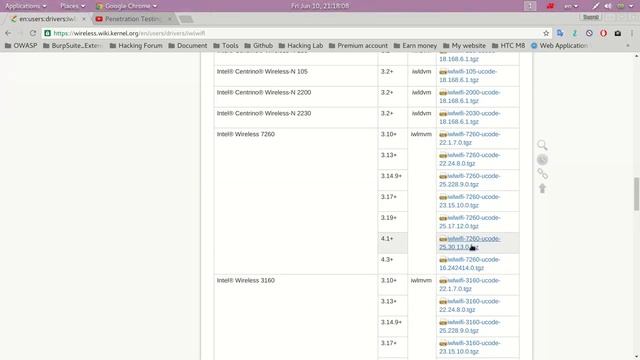The image size is (640, 360).
Task: Click the circular clock-like extension icon
Action: (589, 33)
